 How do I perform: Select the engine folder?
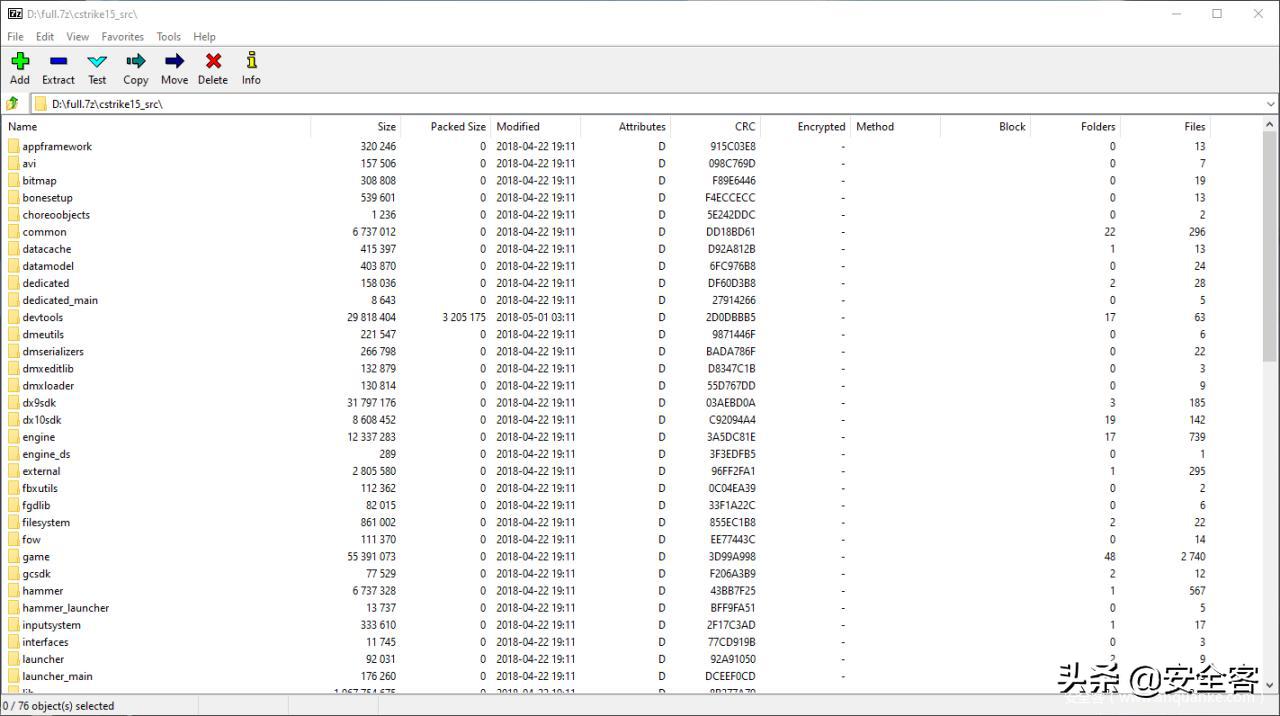click(x=39, y=437)
